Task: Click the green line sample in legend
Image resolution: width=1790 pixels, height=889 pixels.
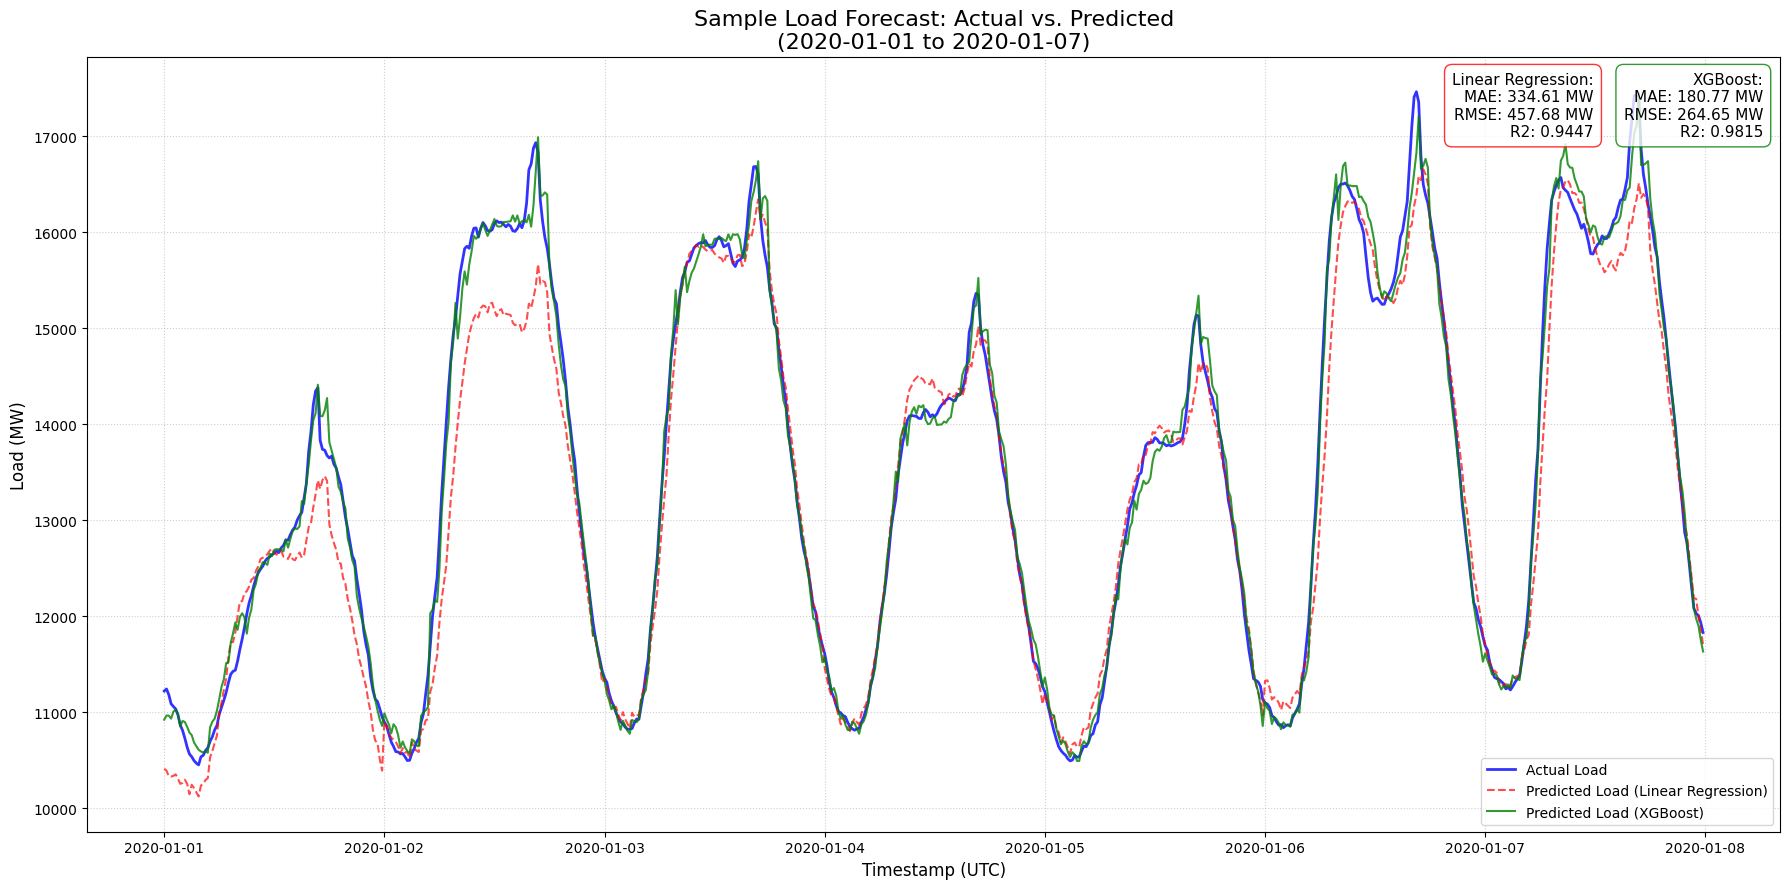Action: (1501, 813)
